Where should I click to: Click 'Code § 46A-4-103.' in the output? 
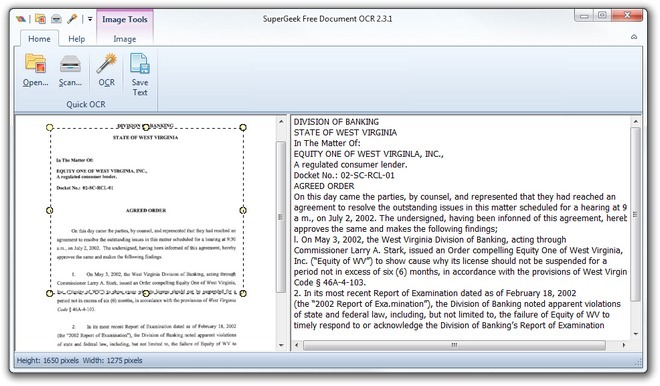(x=330, y=282)
